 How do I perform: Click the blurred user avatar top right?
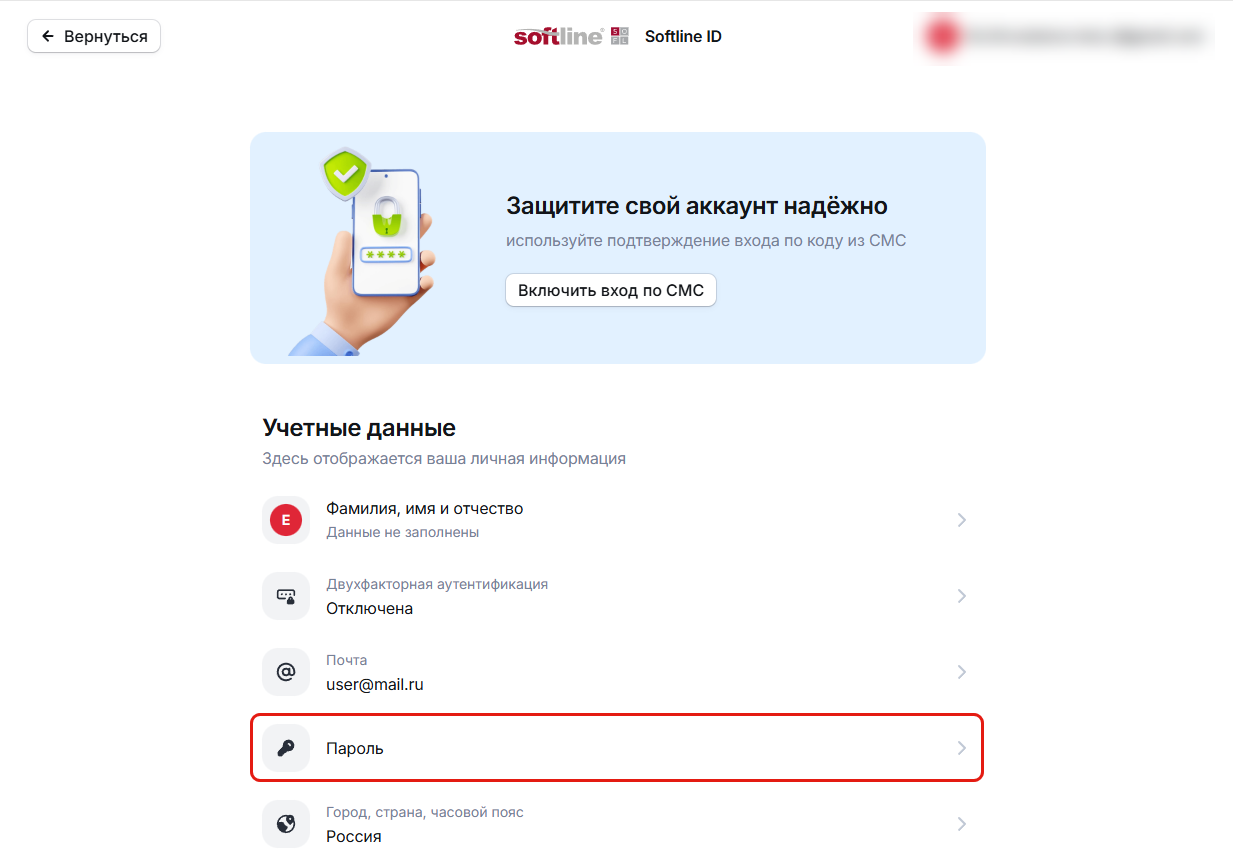(941, 37)
